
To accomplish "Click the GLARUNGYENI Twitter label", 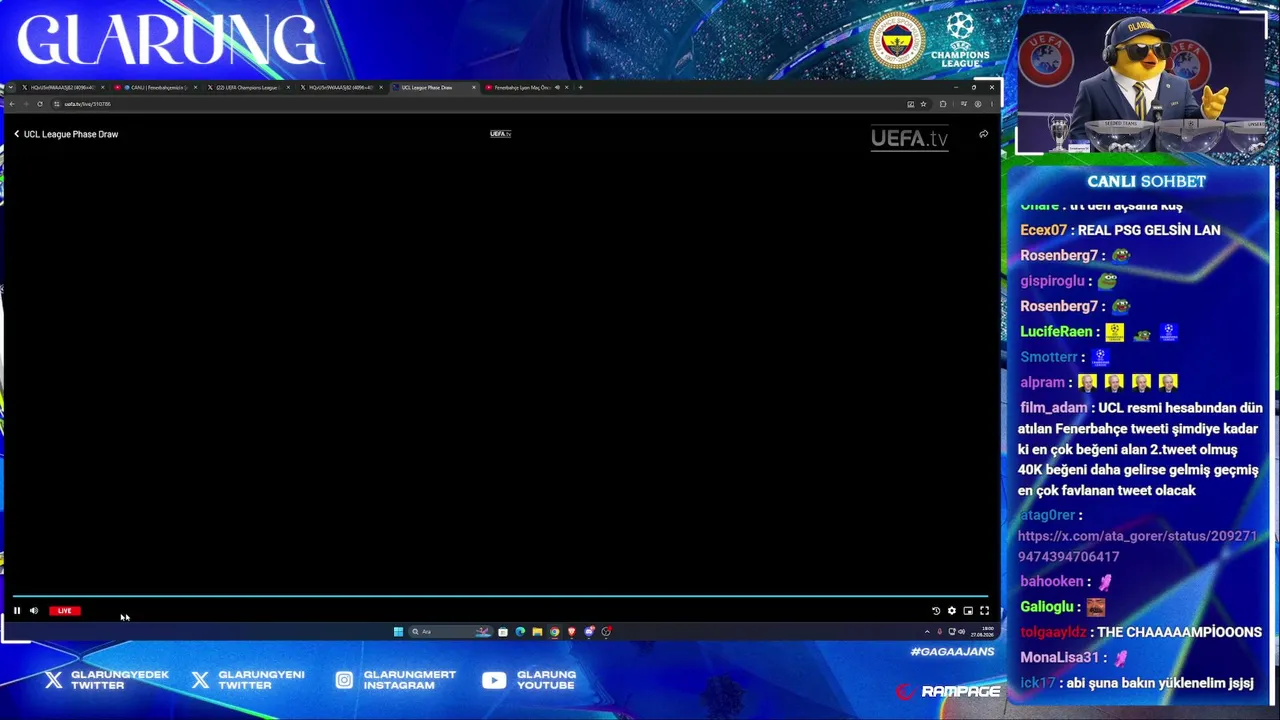I will (x=261, y=680).
